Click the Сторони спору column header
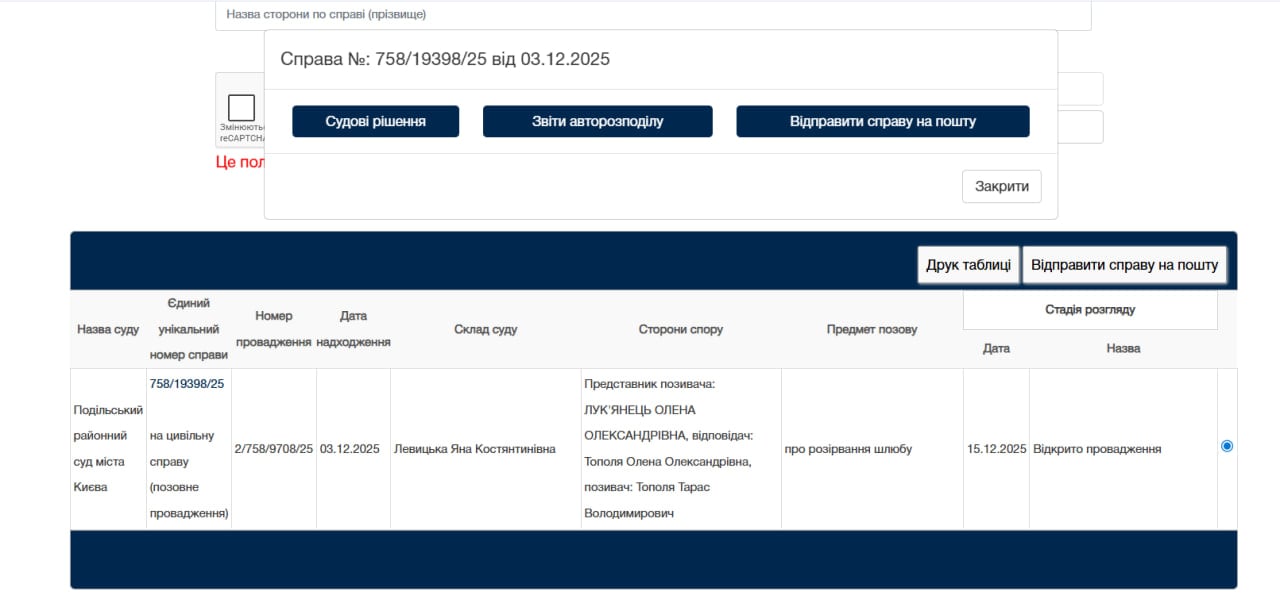The height and width of the screenshot is (599, 1280). [680, 329]
